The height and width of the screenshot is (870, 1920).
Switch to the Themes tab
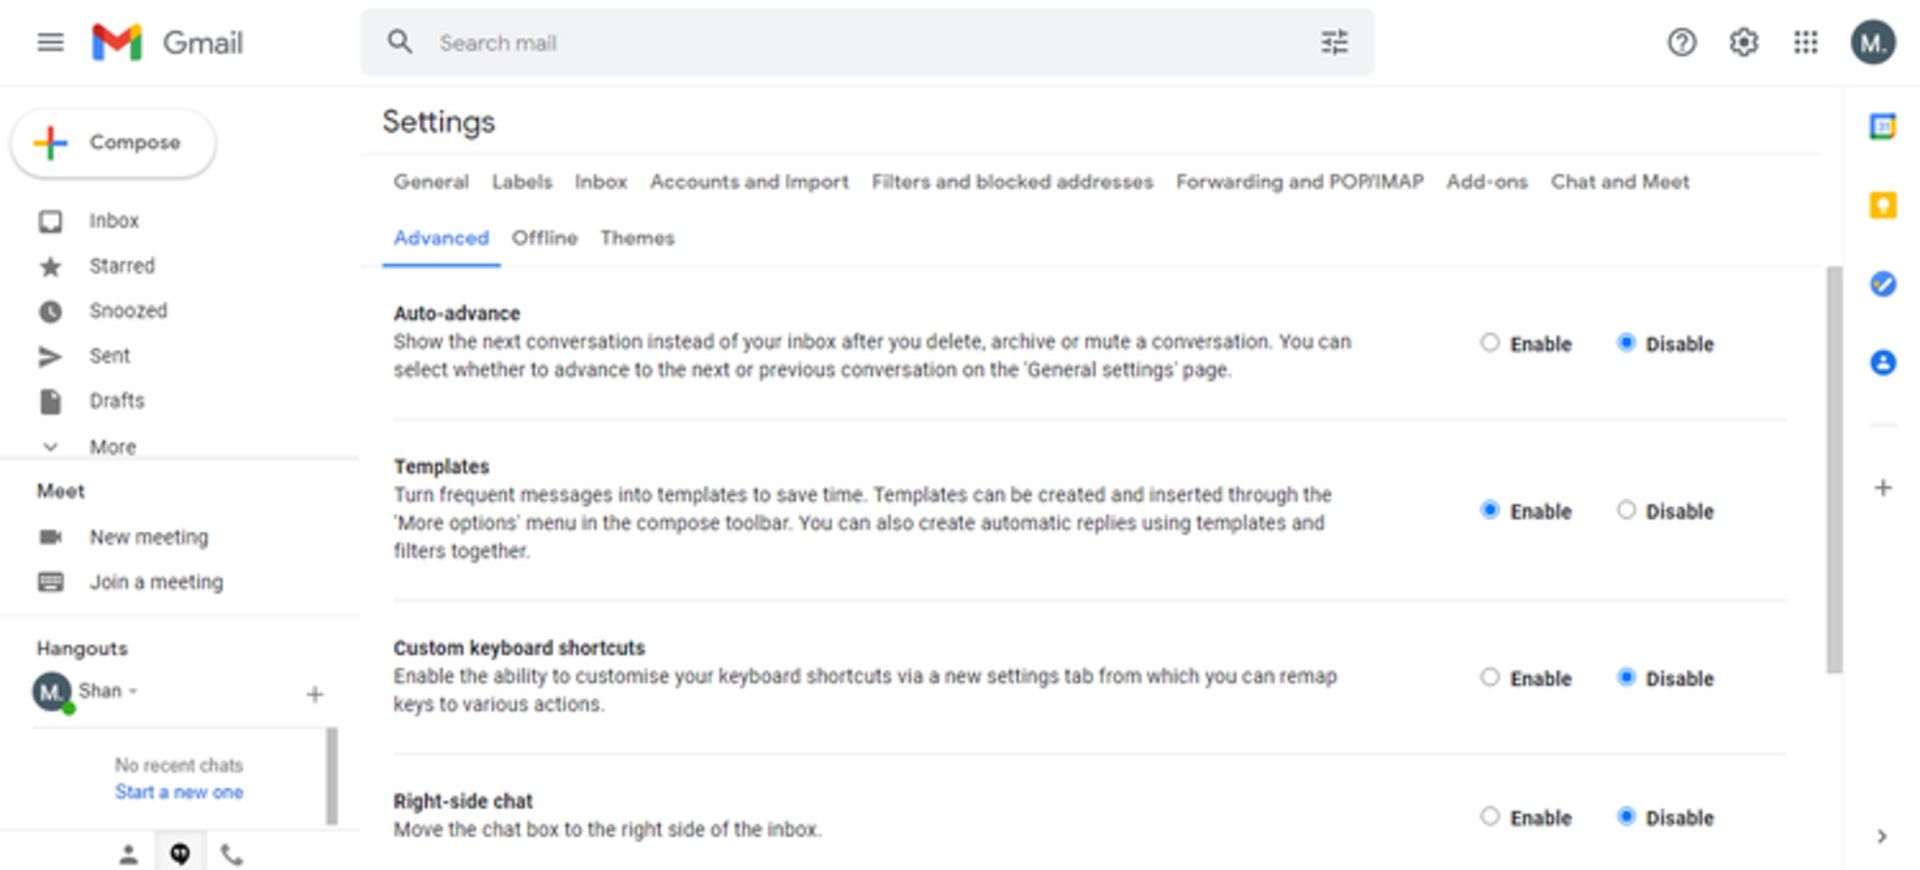pos(637,238)
